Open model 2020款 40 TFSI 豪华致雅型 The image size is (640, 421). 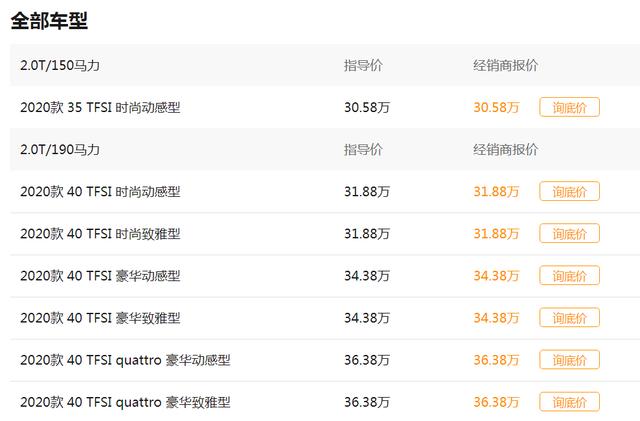(x=100, y=318)
